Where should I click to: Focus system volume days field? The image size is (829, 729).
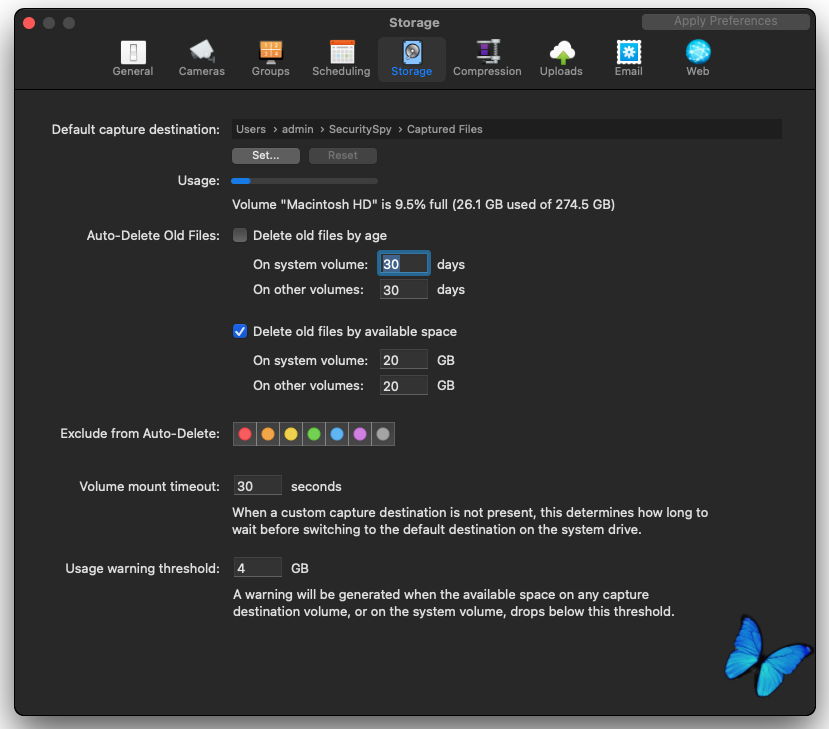(404, 264)
